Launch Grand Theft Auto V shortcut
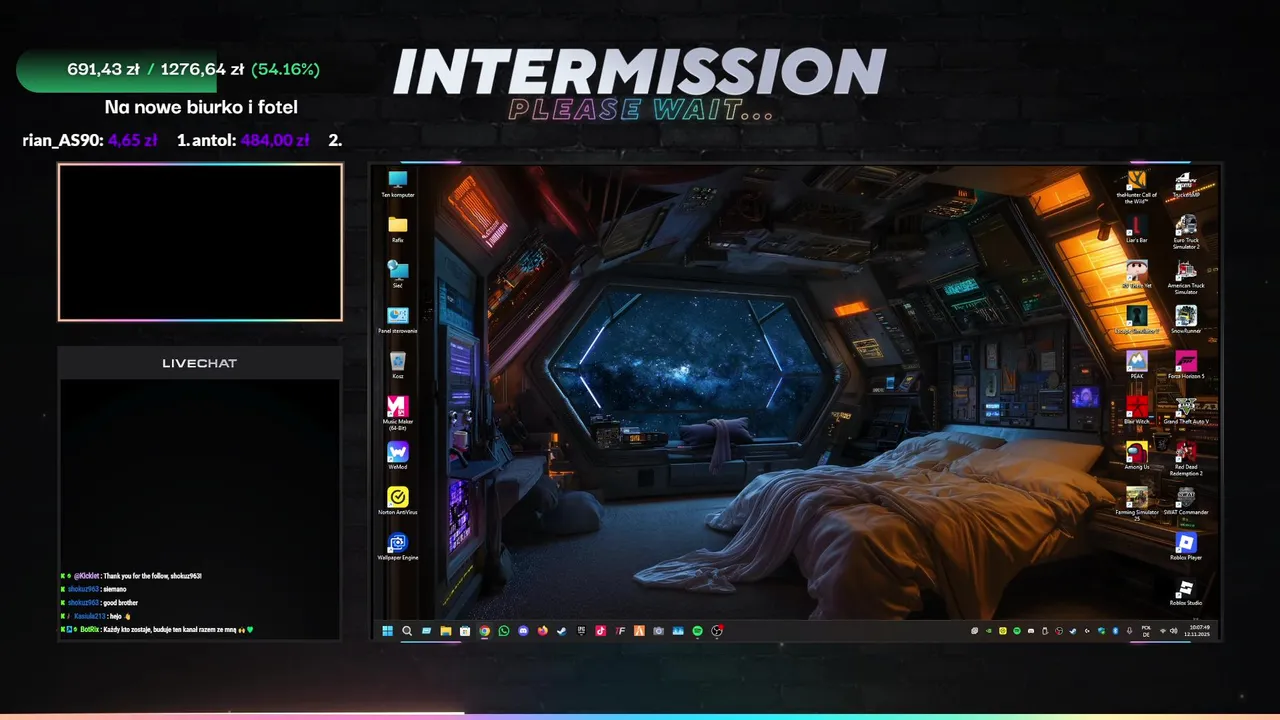 point(1185,410)
